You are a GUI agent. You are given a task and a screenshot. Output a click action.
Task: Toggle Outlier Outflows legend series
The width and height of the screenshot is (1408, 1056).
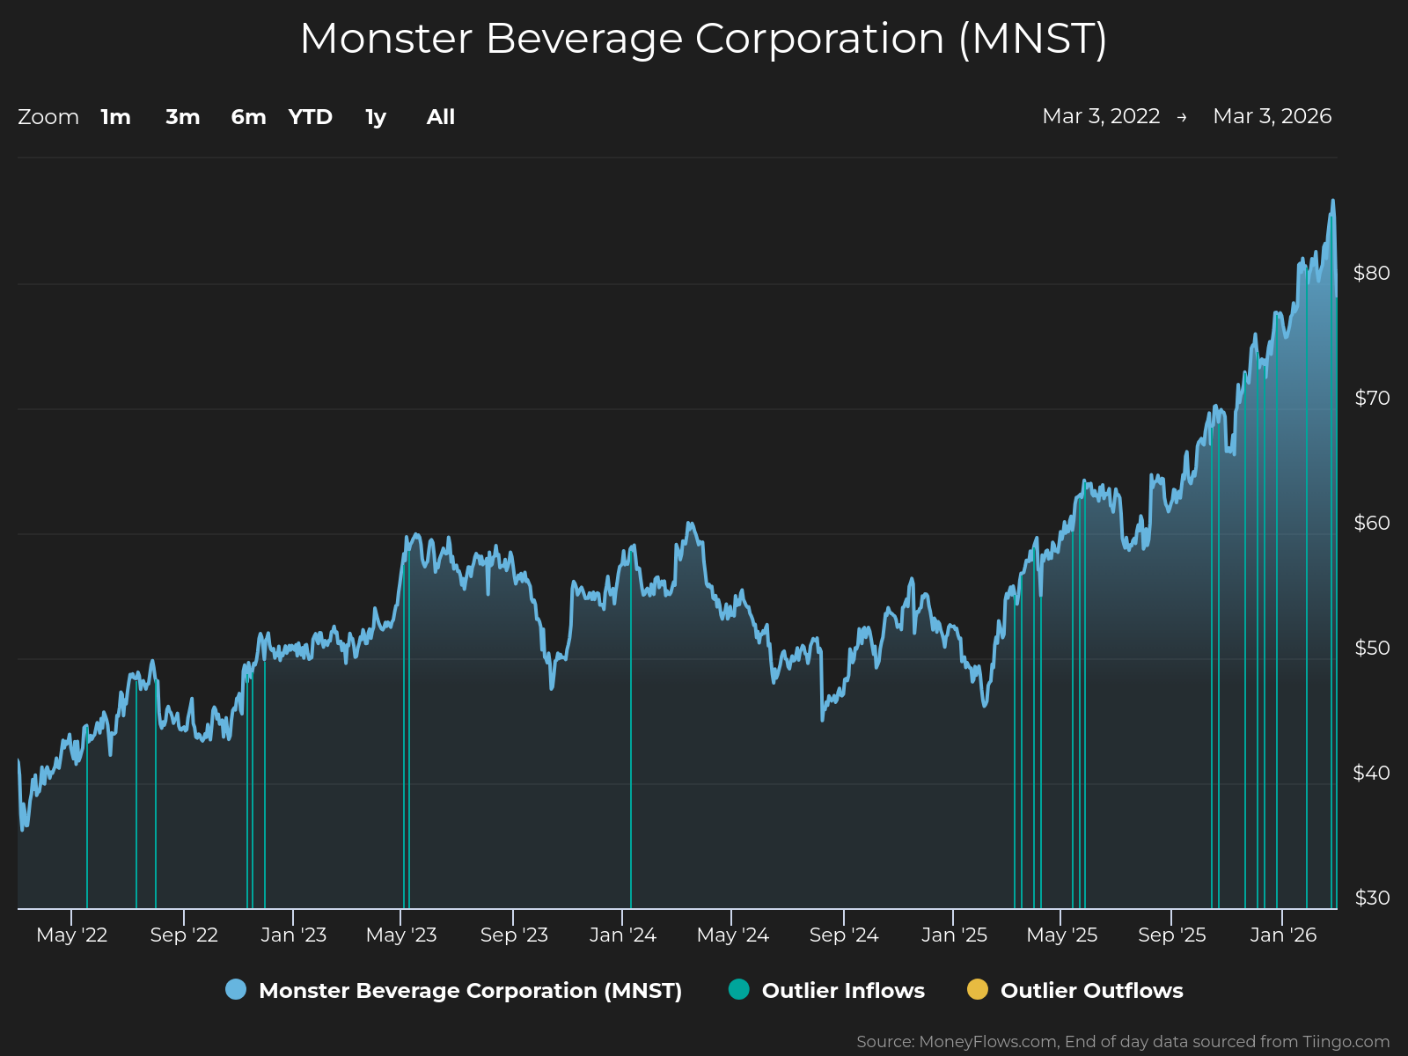coord(1075,990)
